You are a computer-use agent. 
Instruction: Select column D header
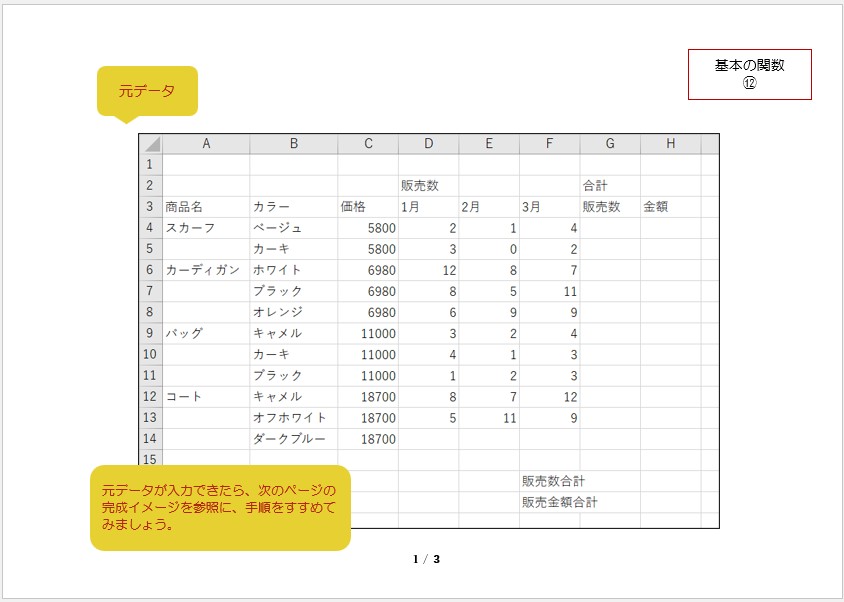(428, 144)
